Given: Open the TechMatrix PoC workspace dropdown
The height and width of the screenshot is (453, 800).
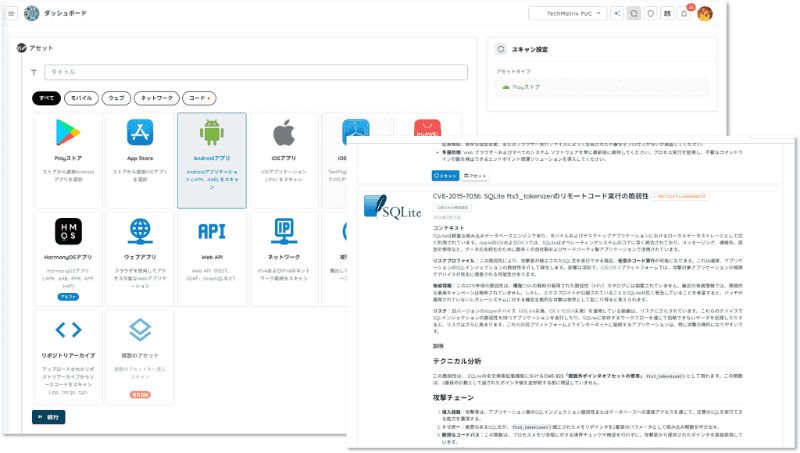Looking at the screenshot, I should [x=567, y=14].
